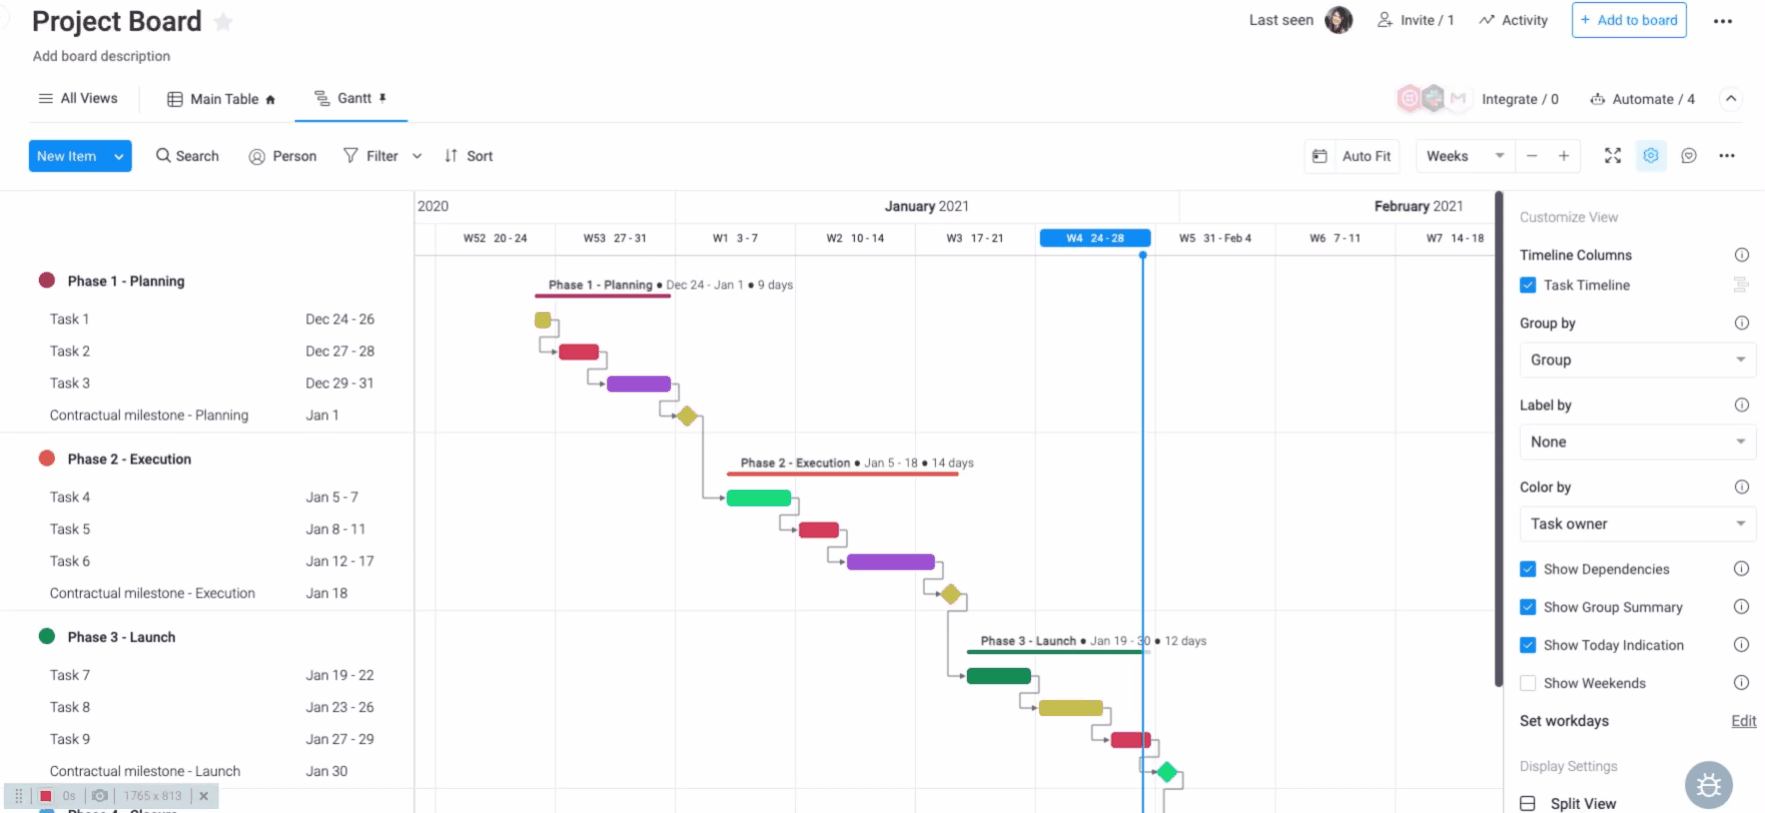View info for Show Dependencies

tap(1741, 569)
